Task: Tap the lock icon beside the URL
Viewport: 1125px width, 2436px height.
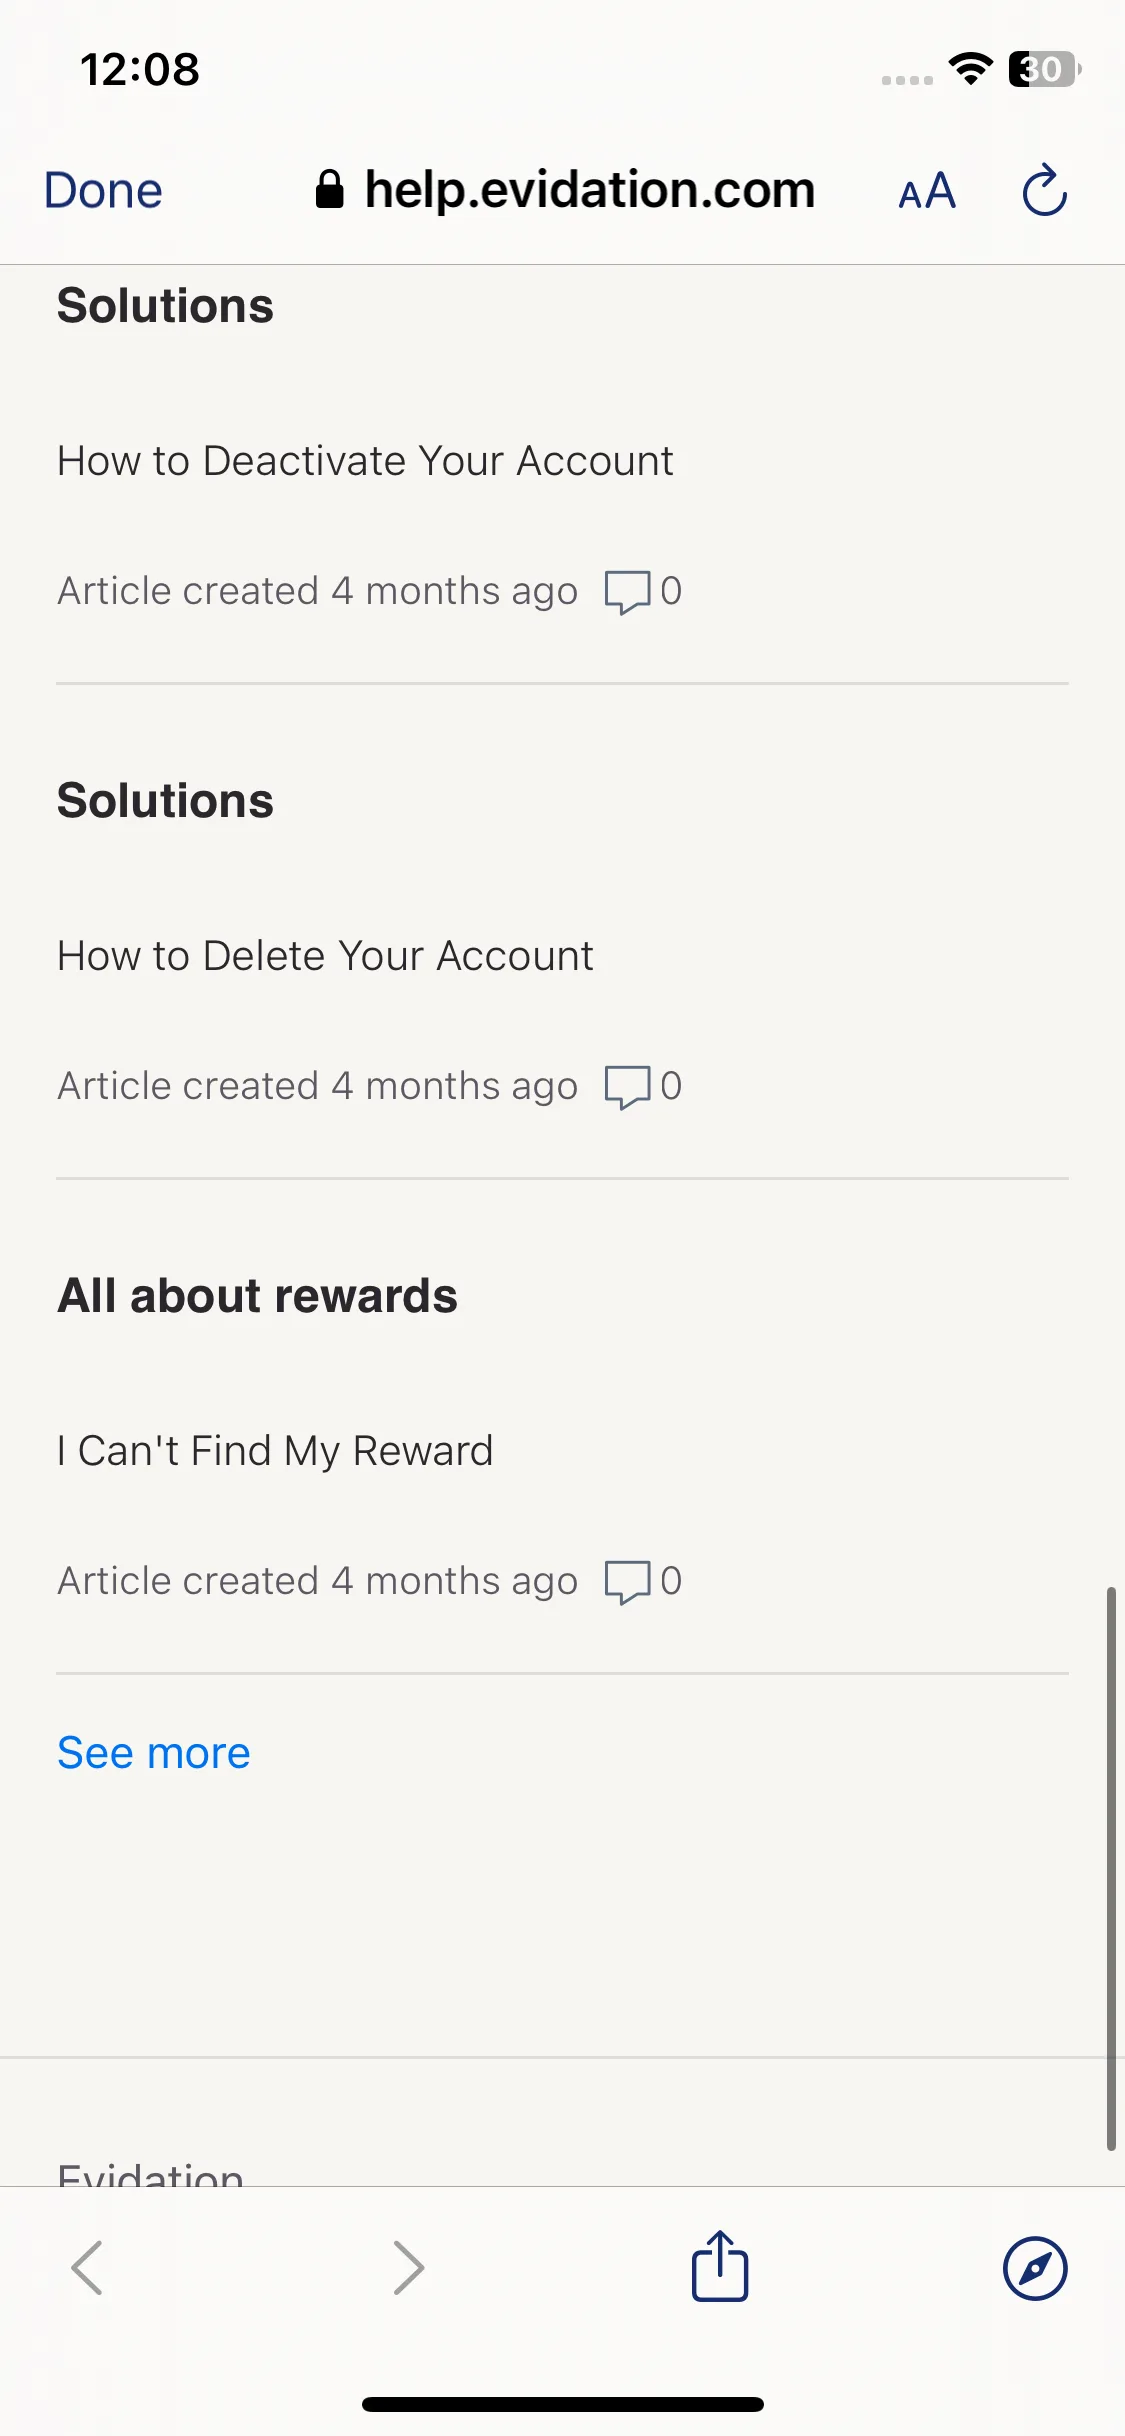Action: coord(329,189)
